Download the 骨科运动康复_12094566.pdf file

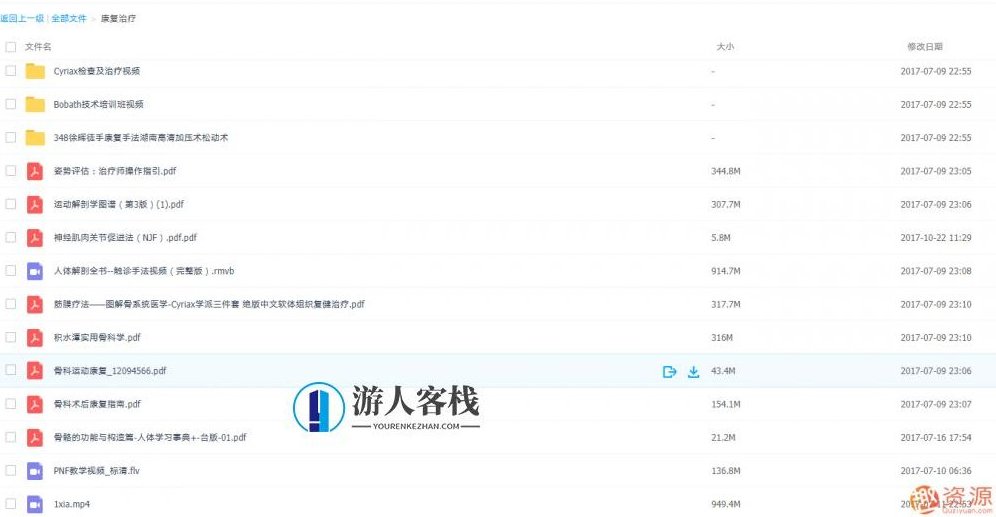pos(694,372)
